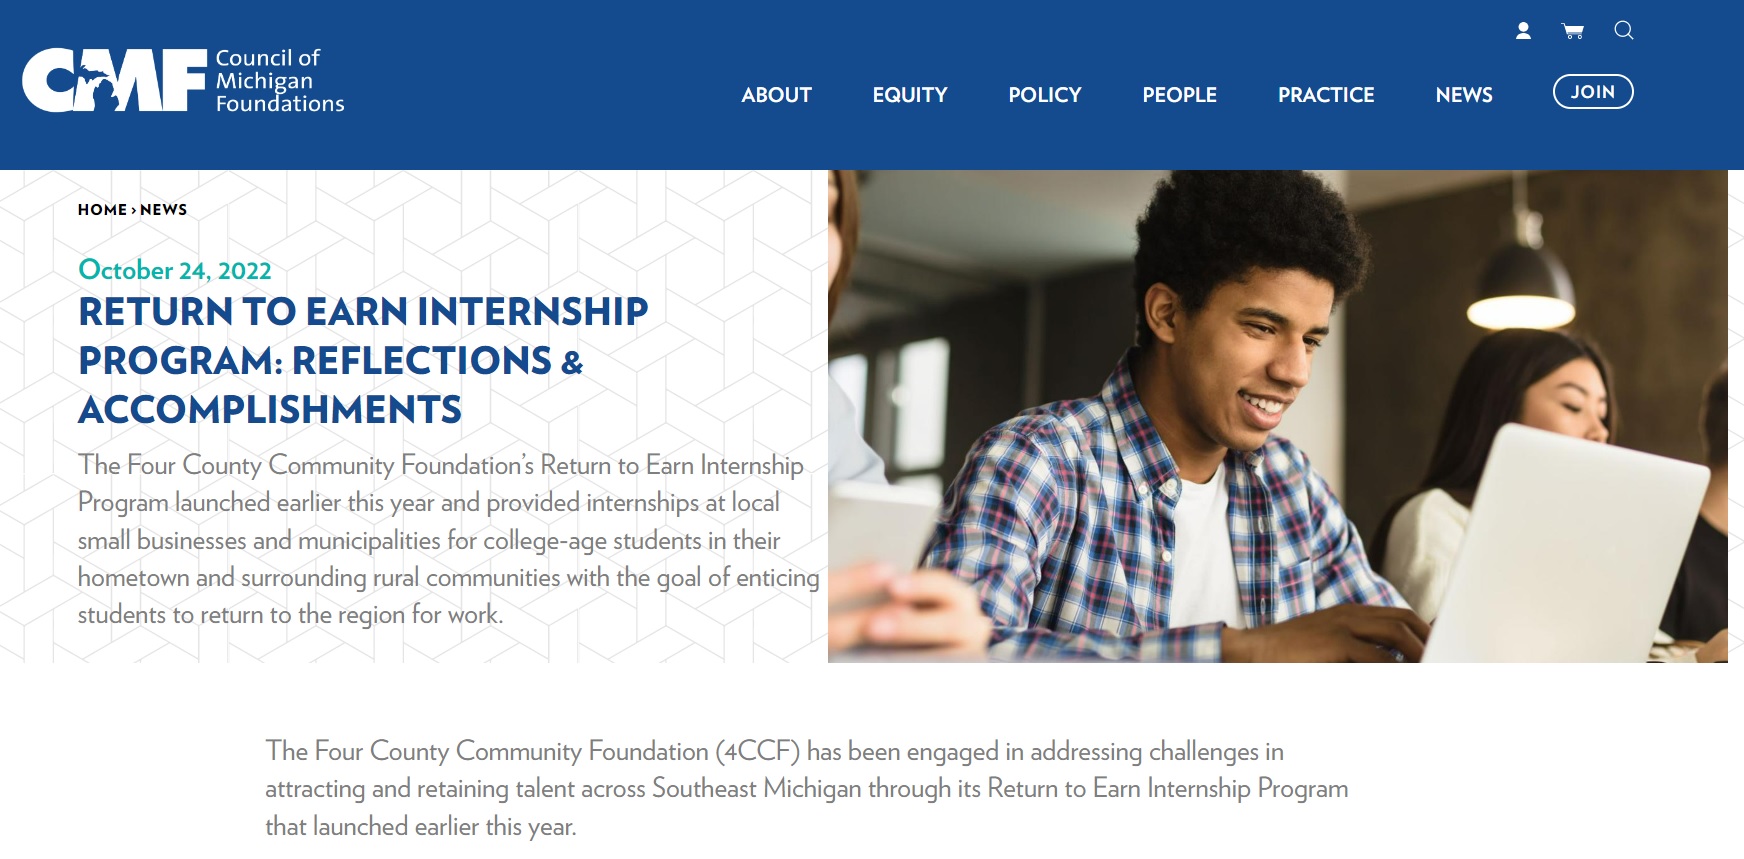Image resolution: width=1744 pixels, height=859 pixels.
Task: Go to HOME via the breadcrumb
Action: pos(102,210)
